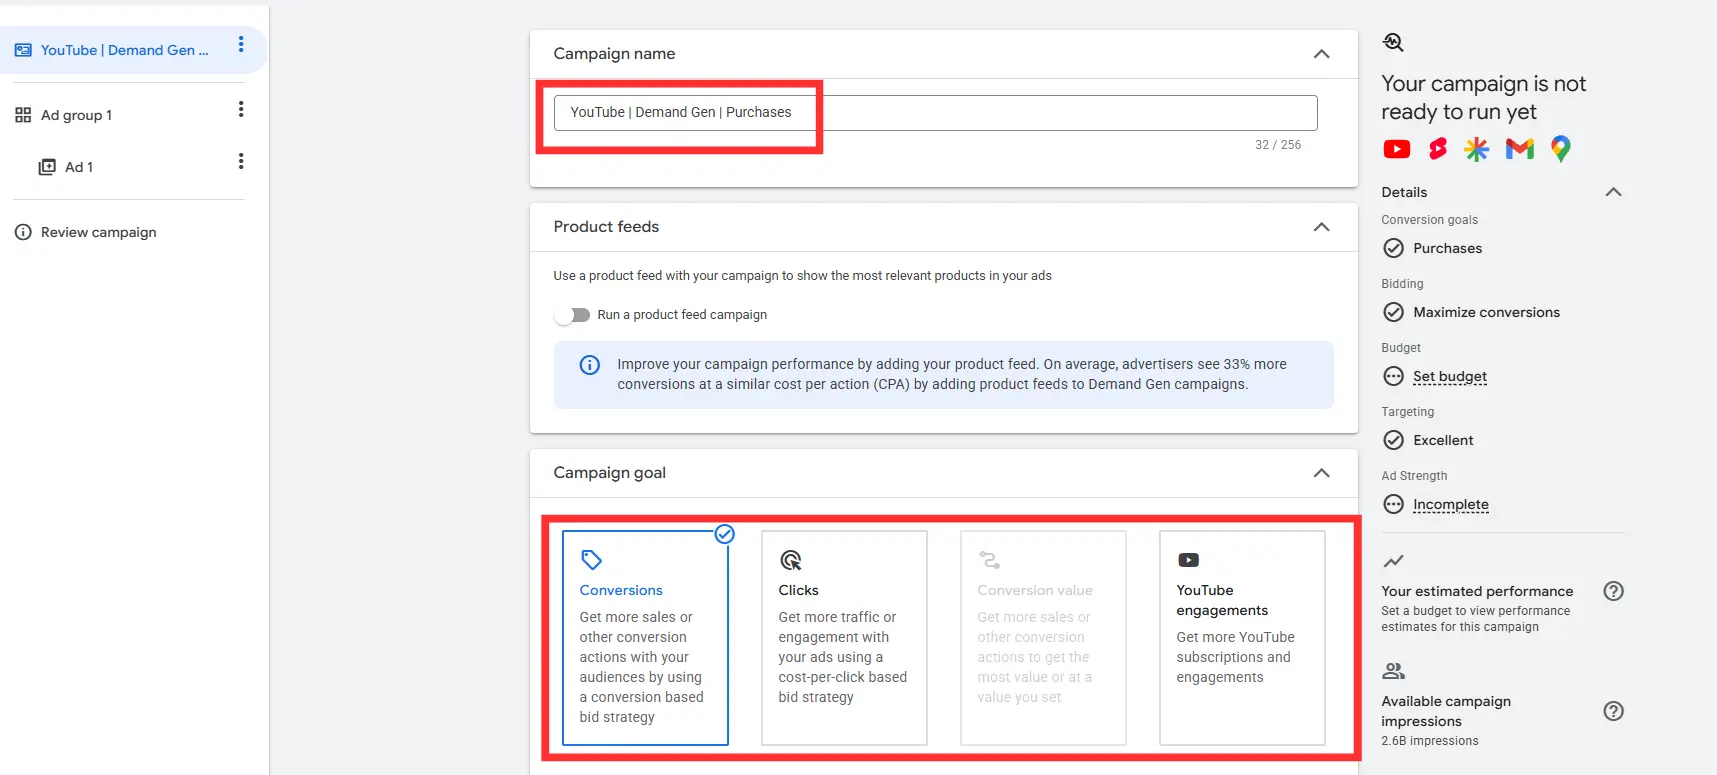
Task: Click the available impressions people icon
Action: tap(1393, 671)
